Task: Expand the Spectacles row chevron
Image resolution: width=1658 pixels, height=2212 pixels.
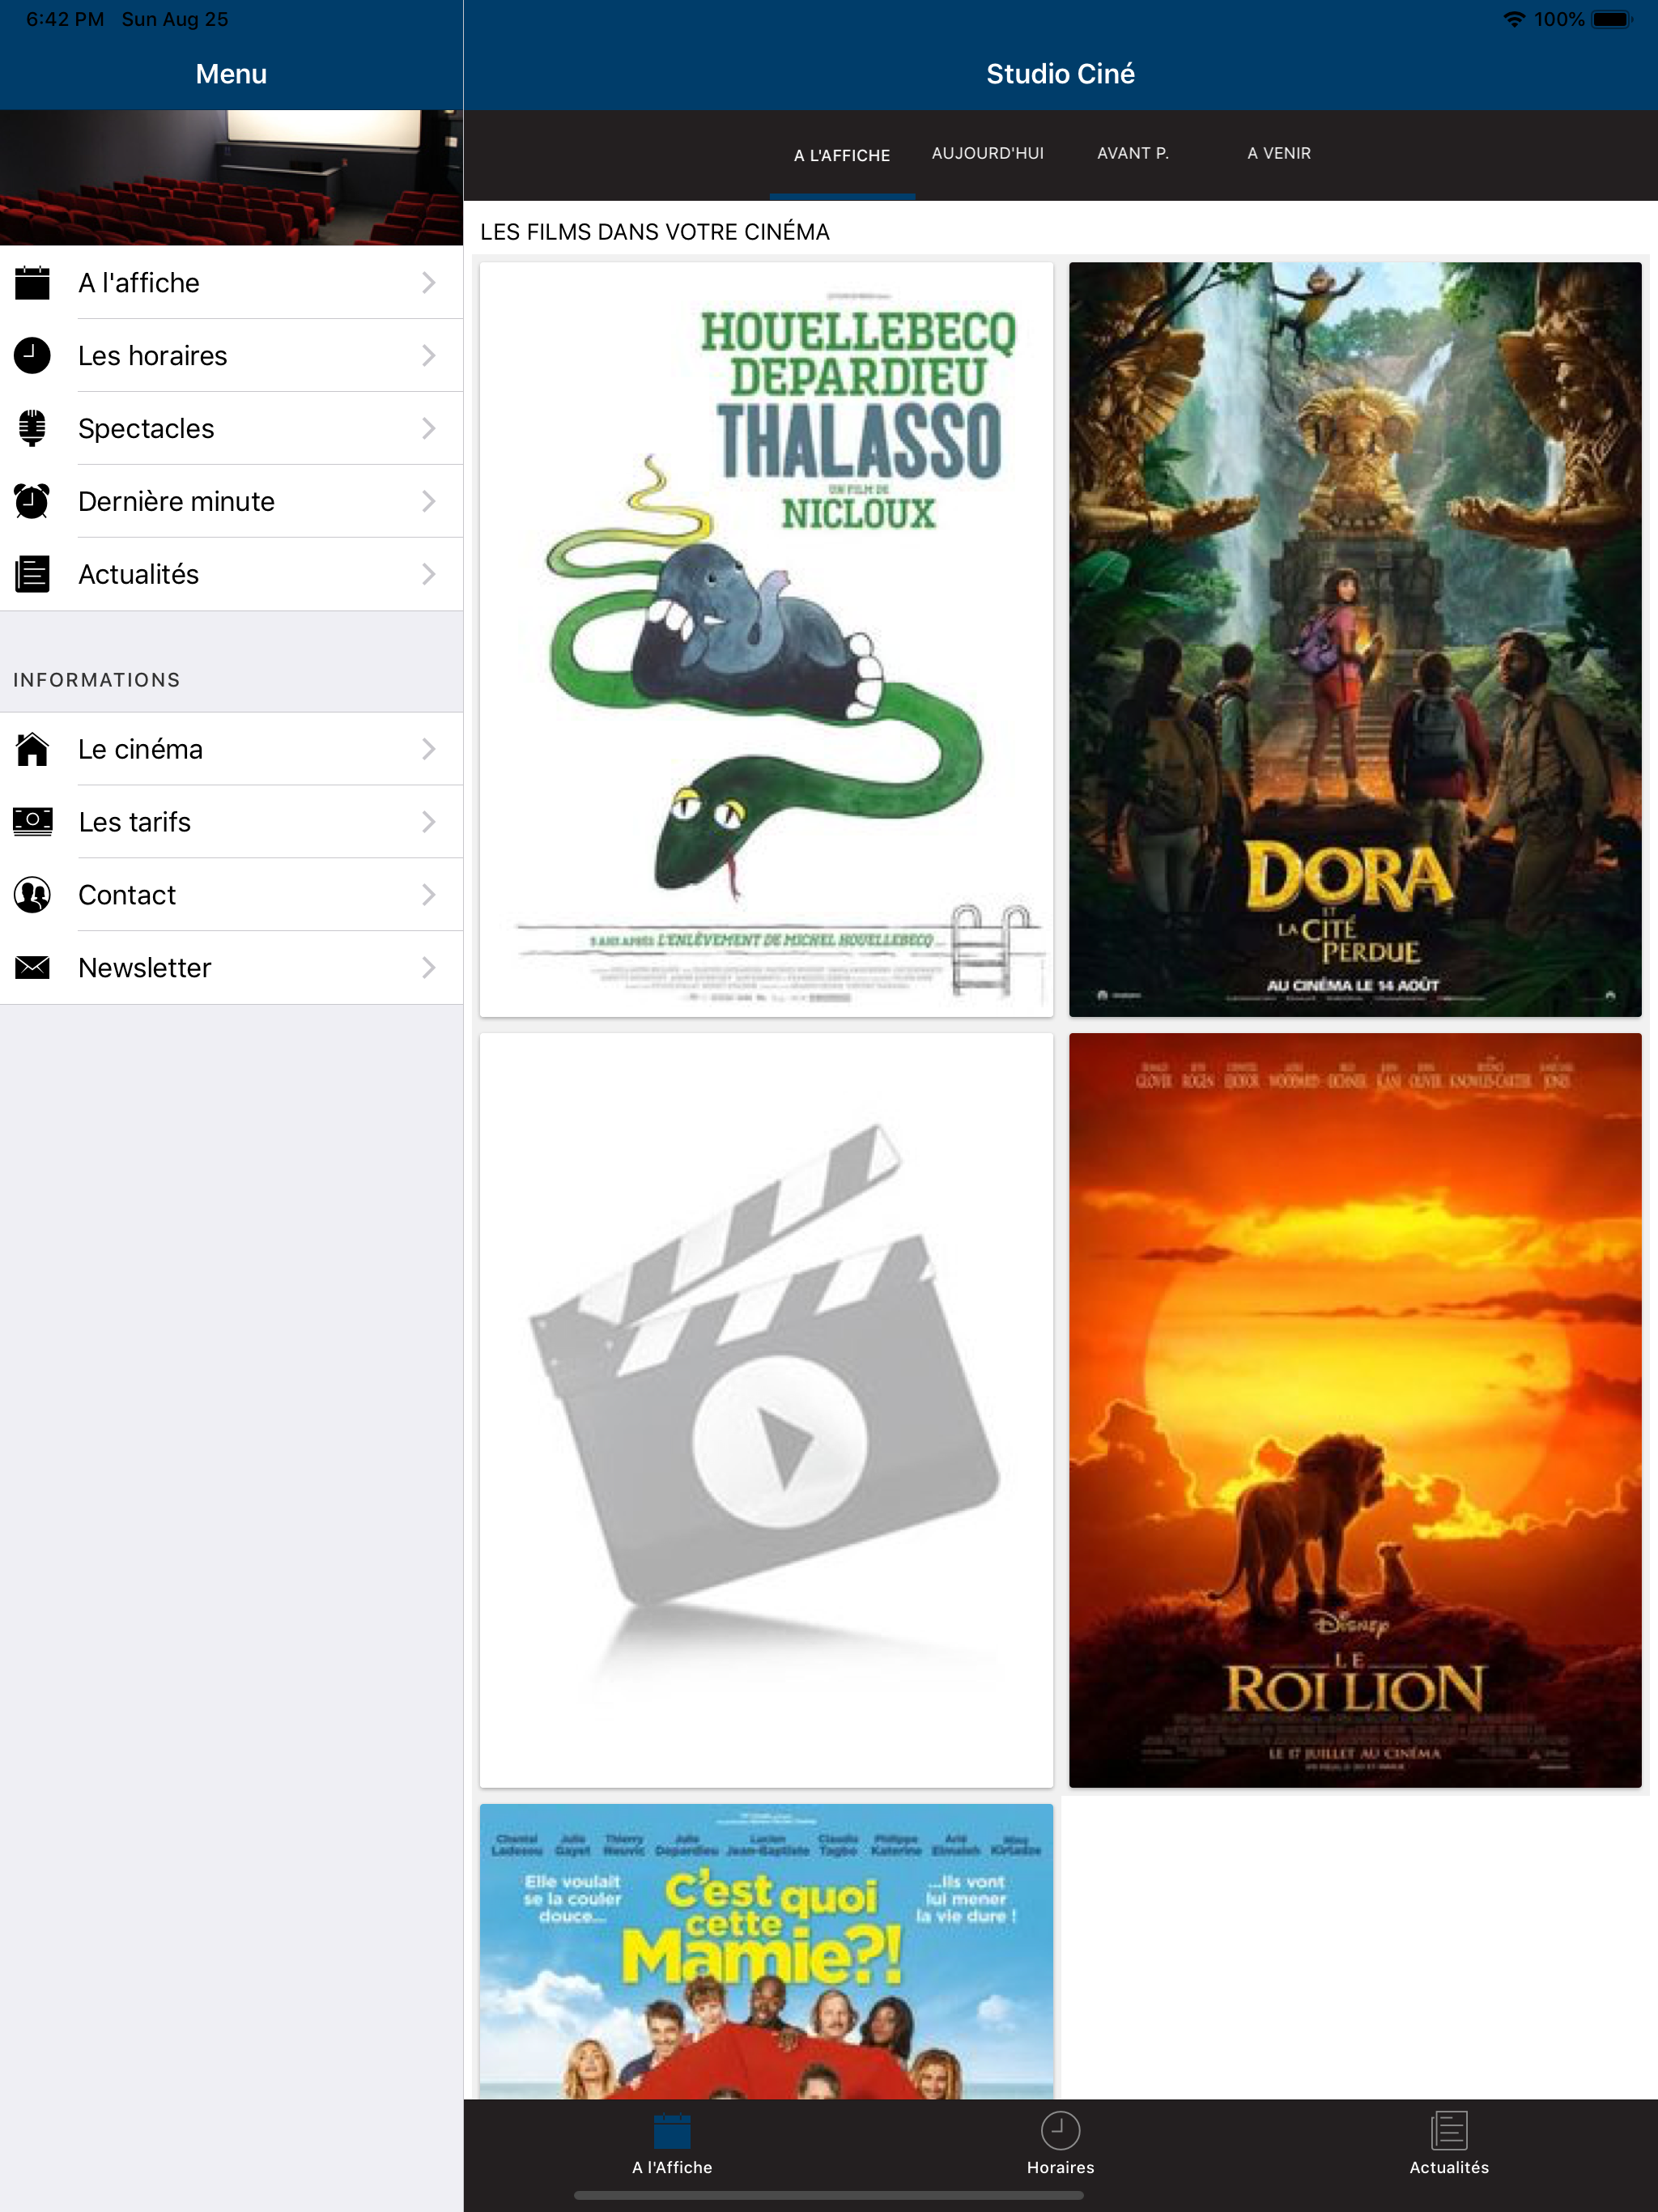Action: click(429, 428)
